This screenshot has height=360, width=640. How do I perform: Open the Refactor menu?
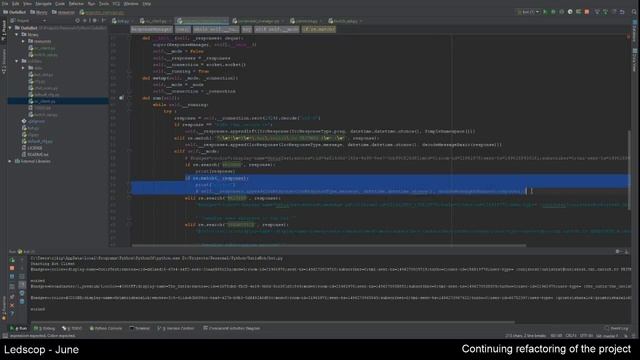(76, 4)
